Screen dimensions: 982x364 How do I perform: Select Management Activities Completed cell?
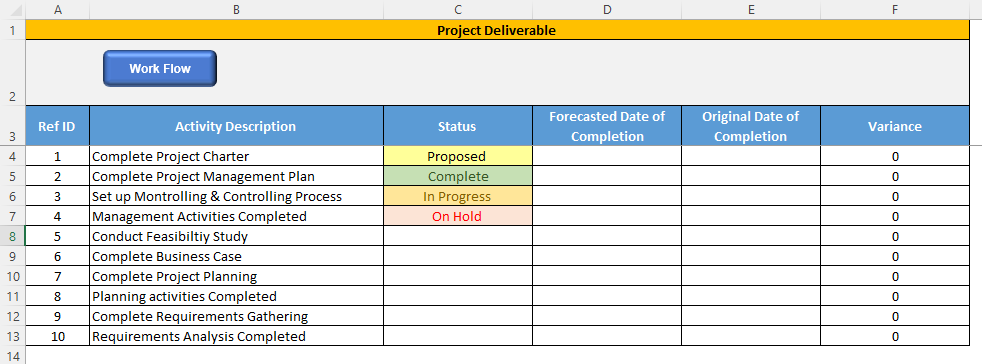coord(236,216)
